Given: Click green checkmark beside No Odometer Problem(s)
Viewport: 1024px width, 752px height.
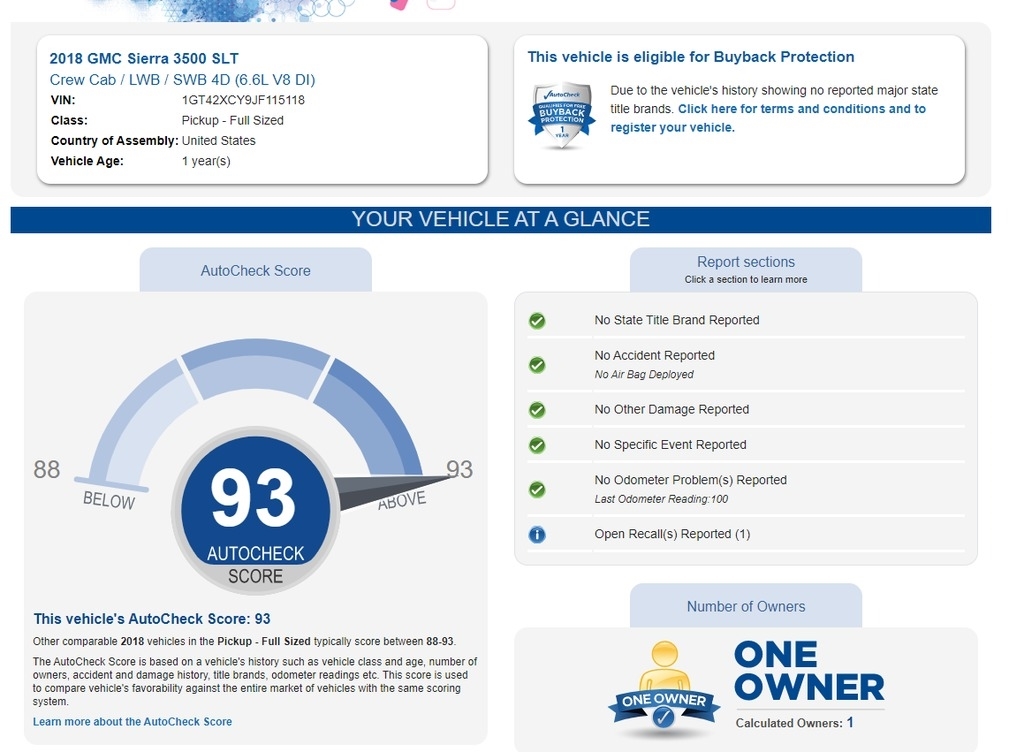Looking at the screenshot, I should (x=537, y=490).
